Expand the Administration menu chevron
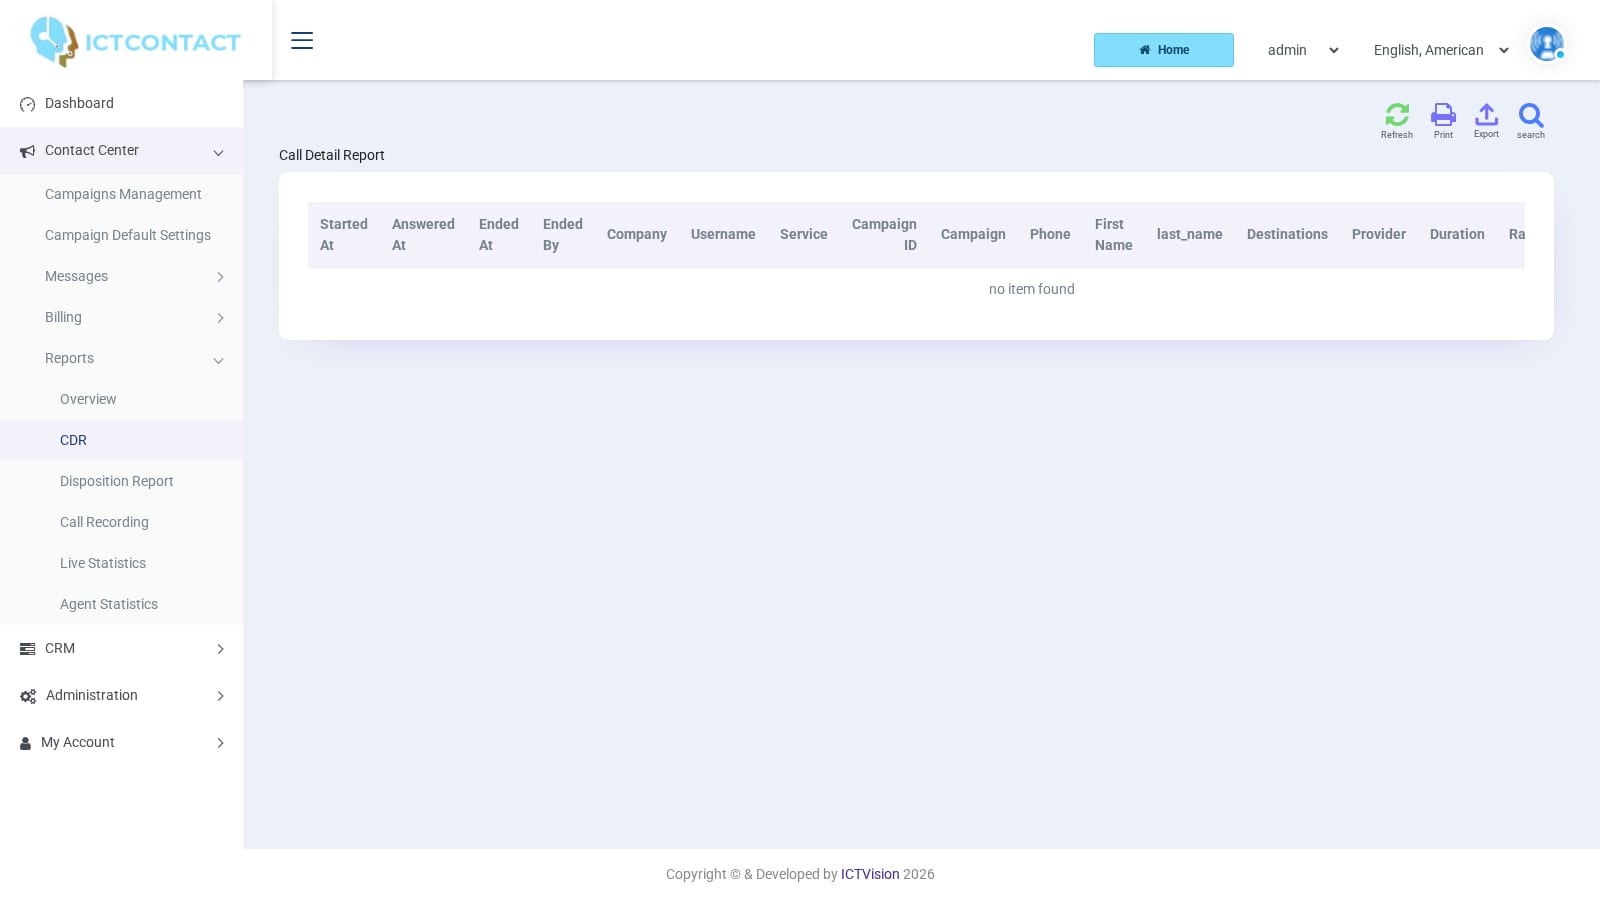This screenshot has height=900, width=1600. click(220, 696)
